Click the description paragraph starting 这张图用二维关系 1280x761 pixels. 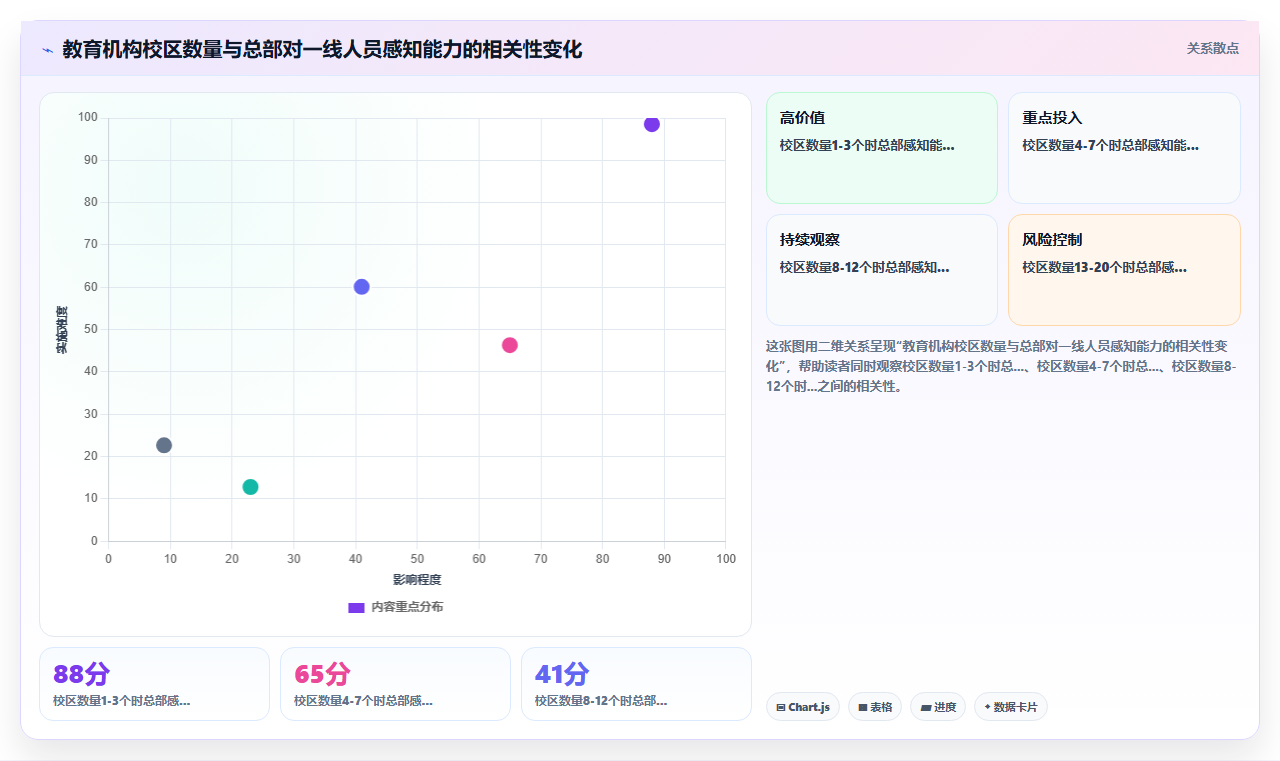1003,366
